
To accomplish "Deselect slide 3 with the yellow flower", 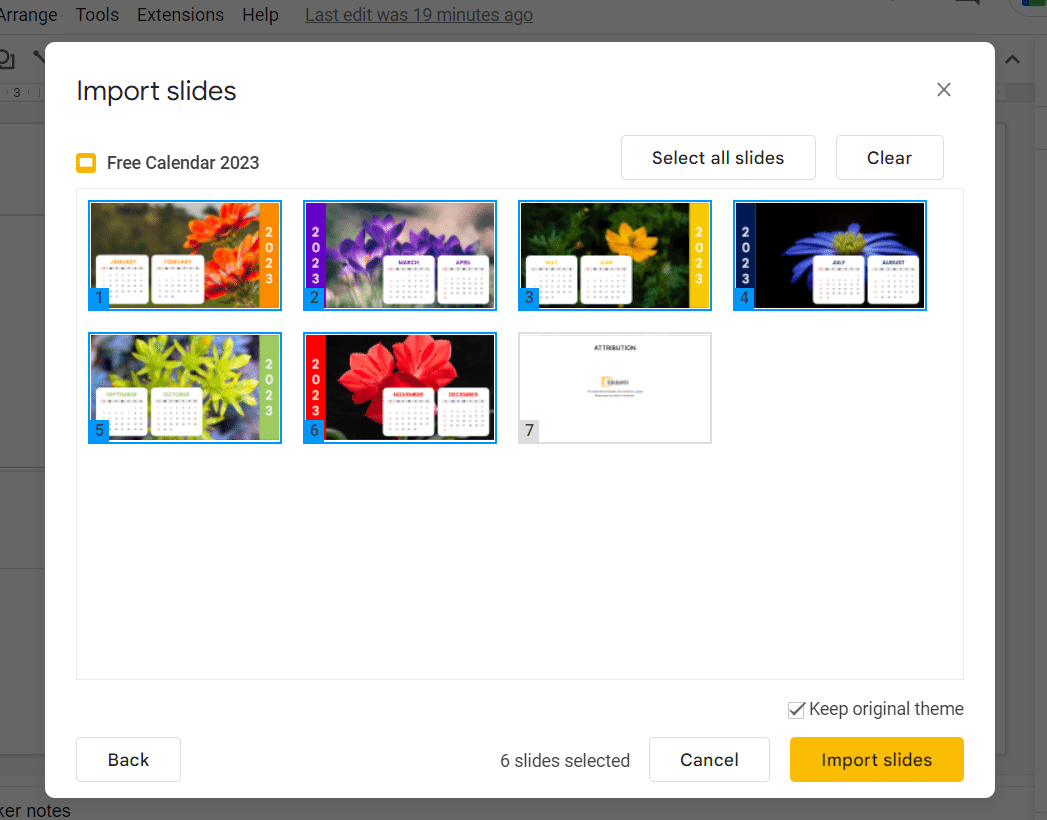I will click(615, 255).
